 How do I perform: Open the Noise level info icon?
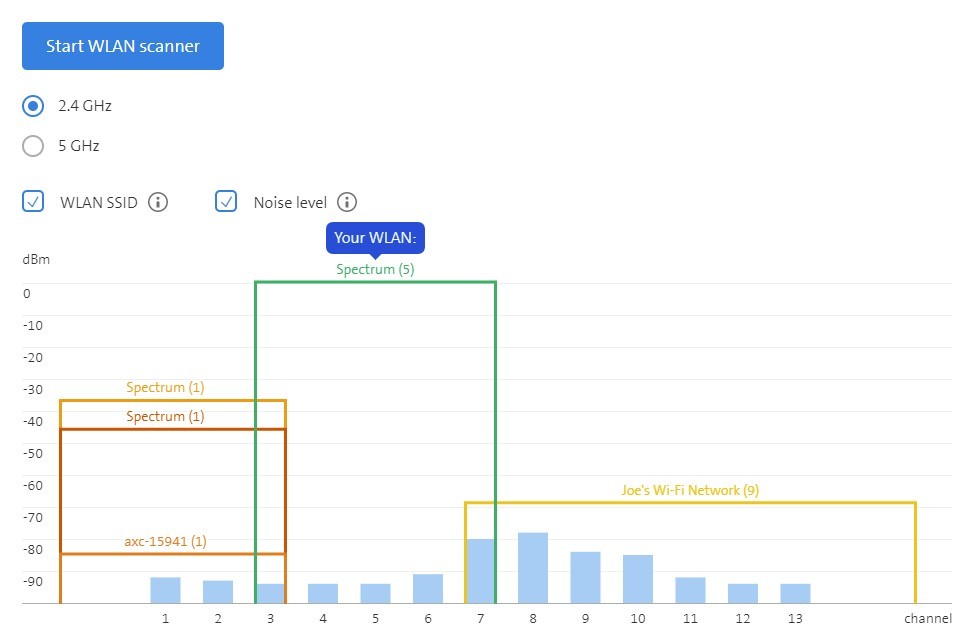point(347,202)
